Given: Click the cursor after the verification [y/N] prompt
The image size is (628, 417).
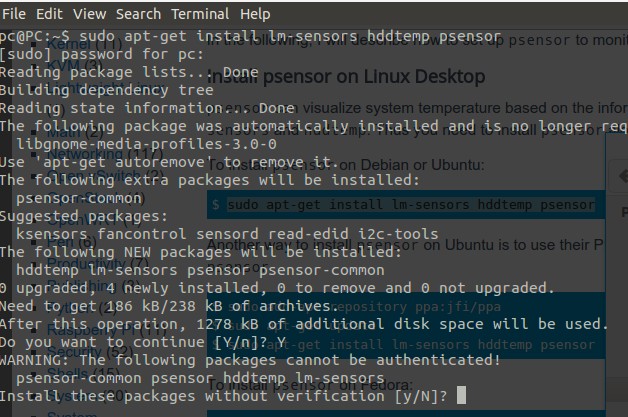Looking at the screenshot, I should 459,396.
